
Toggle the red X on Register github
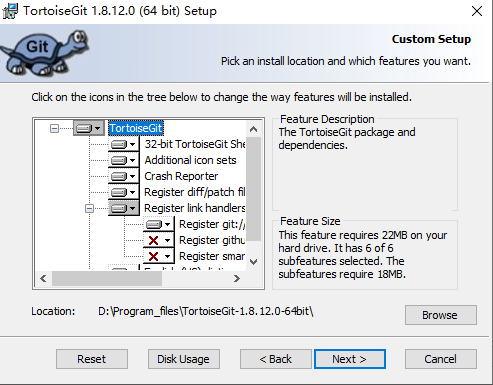coord(158,240)
